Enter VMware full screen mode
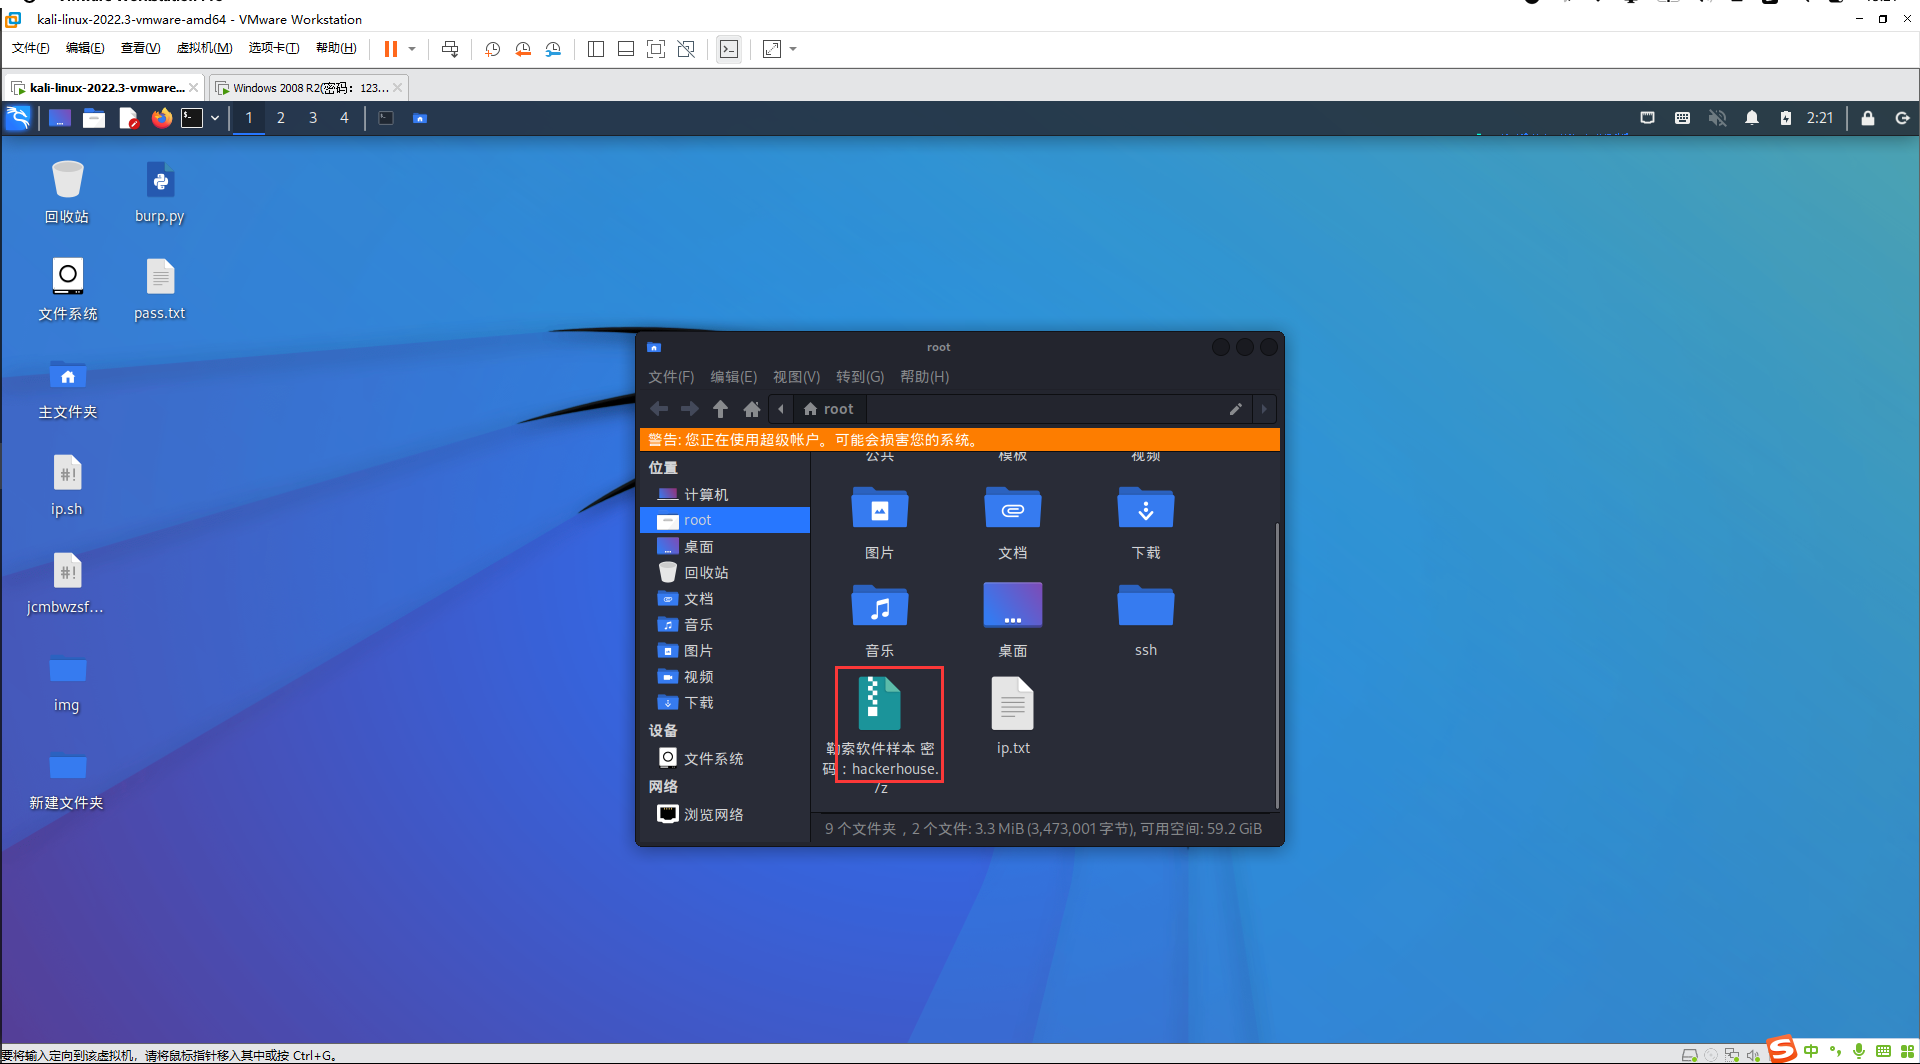 (x=656, y=49)
